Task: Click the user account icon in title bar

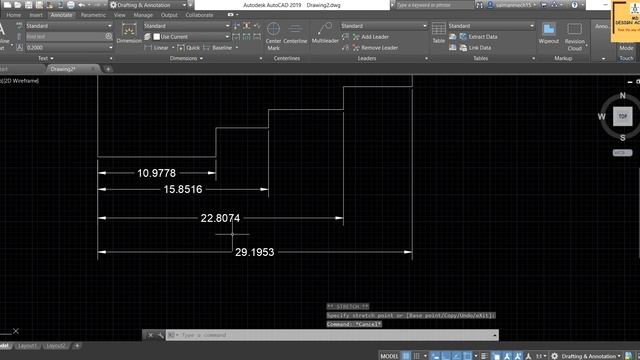Action: point(490,5)
